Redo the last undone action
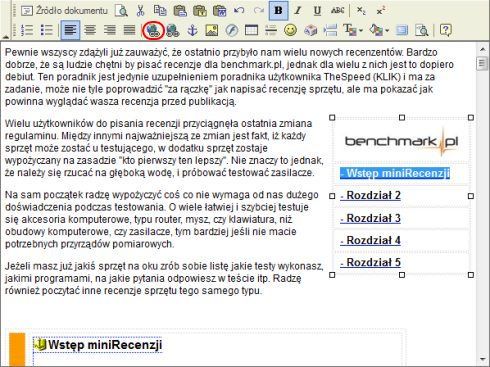 click(x=259, y=11)
